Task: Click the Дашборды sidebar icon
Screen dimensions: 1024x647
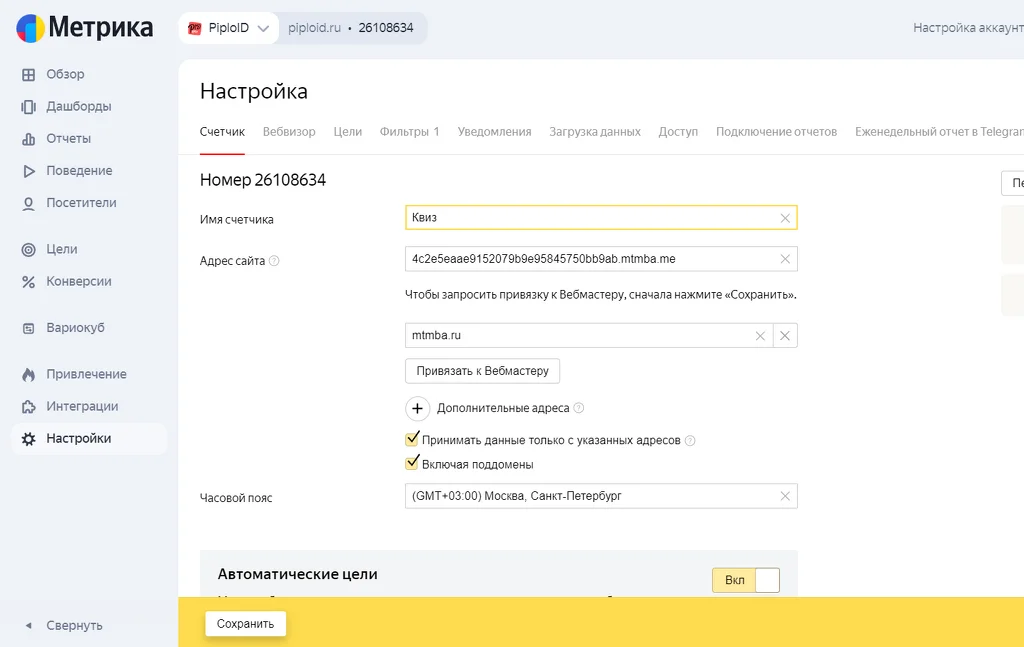Action: coord(28,106)
